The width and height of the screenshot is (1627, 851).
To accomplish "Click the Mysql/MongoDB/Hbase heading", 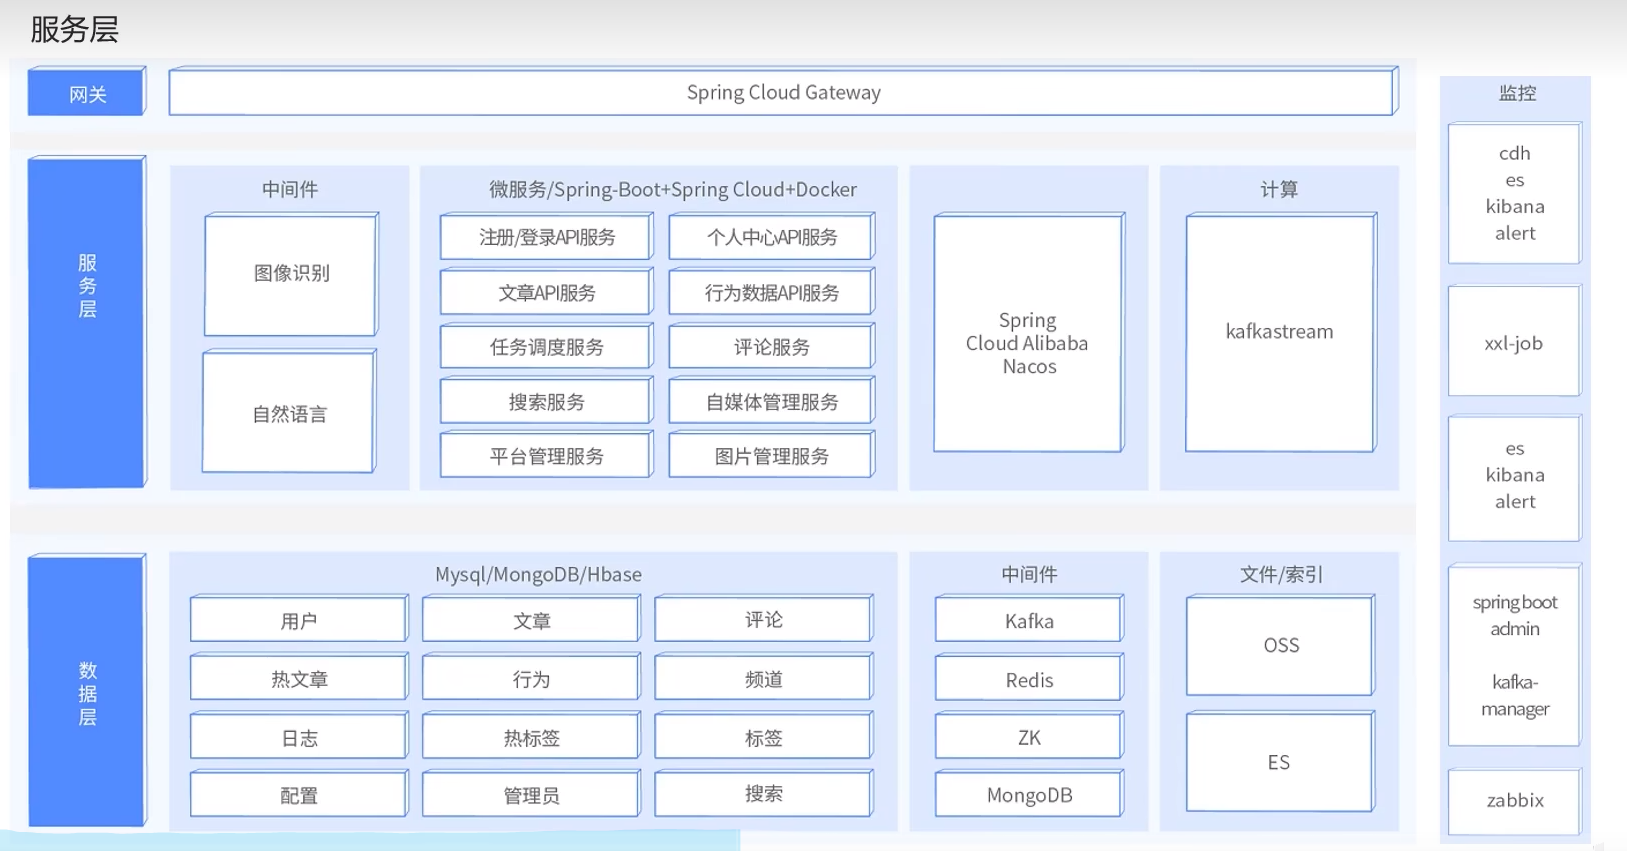I will (x=538, y=574).
